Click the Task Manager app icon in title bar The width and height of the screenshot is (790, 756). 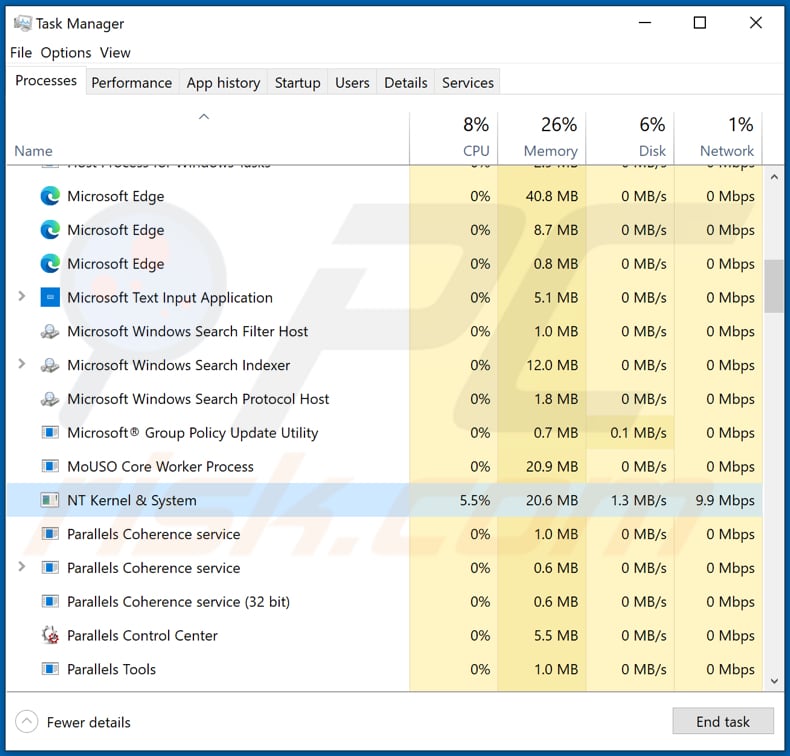click(22, 23)
